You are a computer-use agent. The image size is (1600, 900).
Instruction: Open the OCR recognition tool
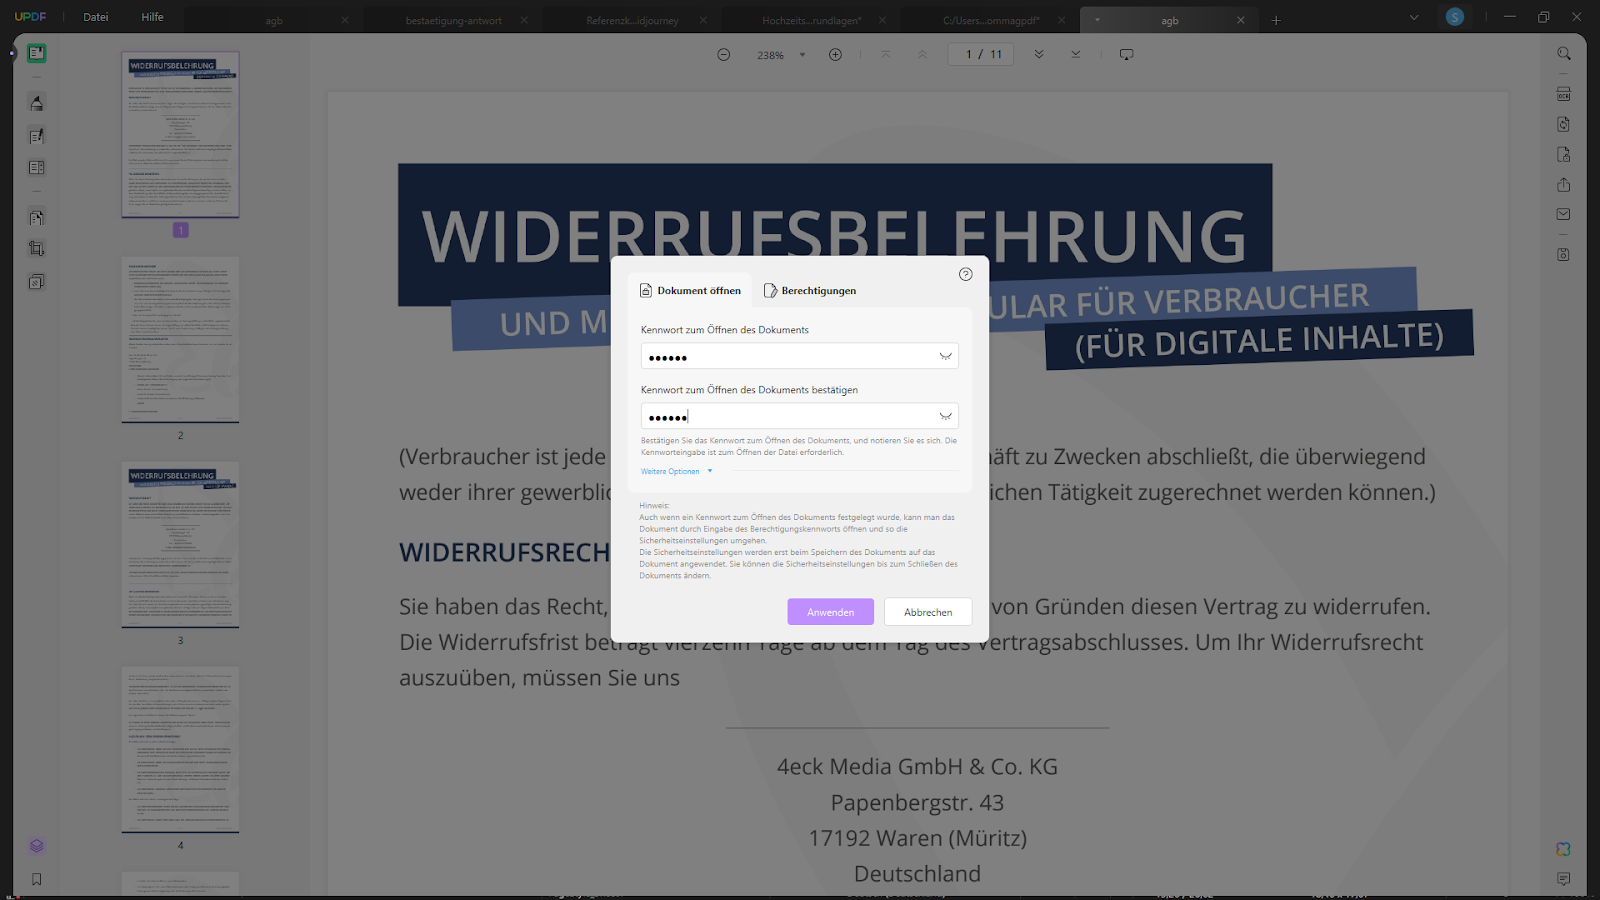[x=1564, y=94]
